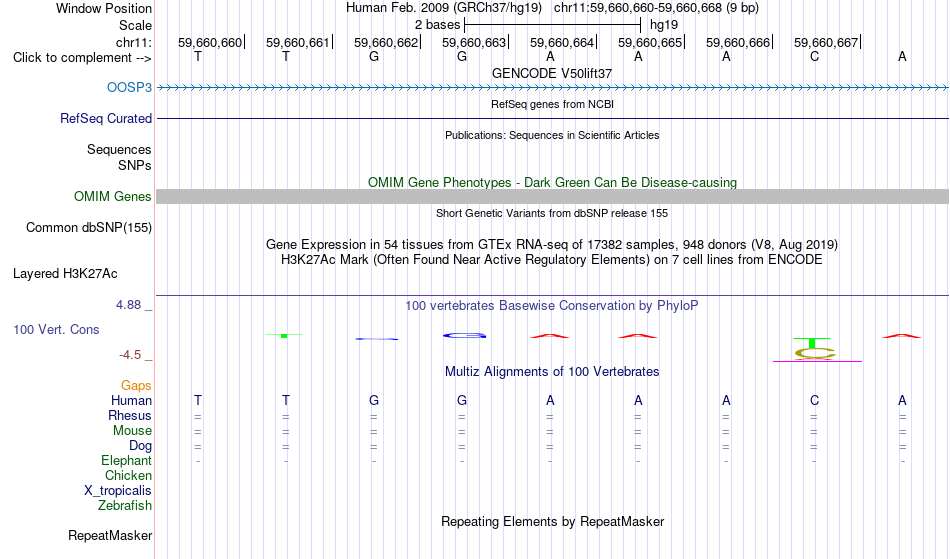Click the 4.88 PhyloP upper scale value
Viewport: 950px width, 559px height.
(128, 305)
